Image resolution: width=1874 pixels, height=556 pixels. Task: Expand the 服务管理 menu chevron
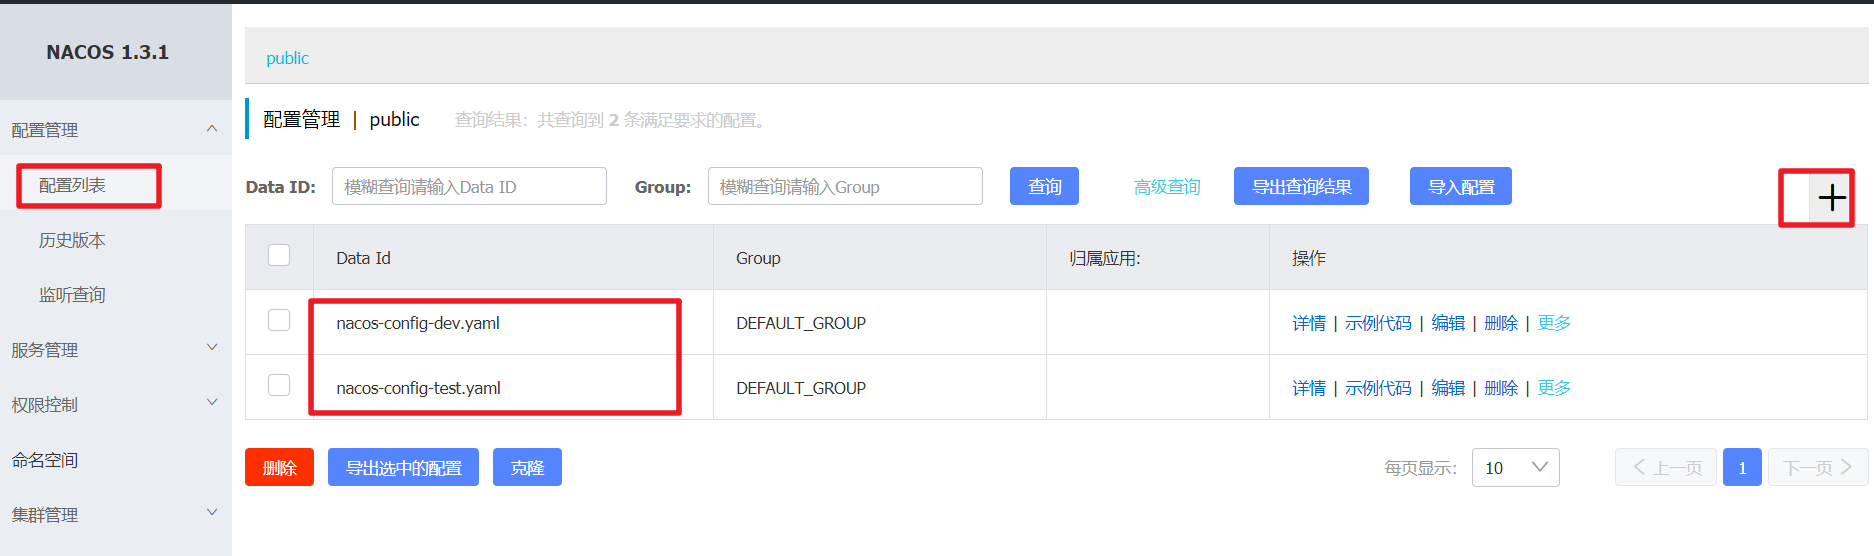coord(212,348)
